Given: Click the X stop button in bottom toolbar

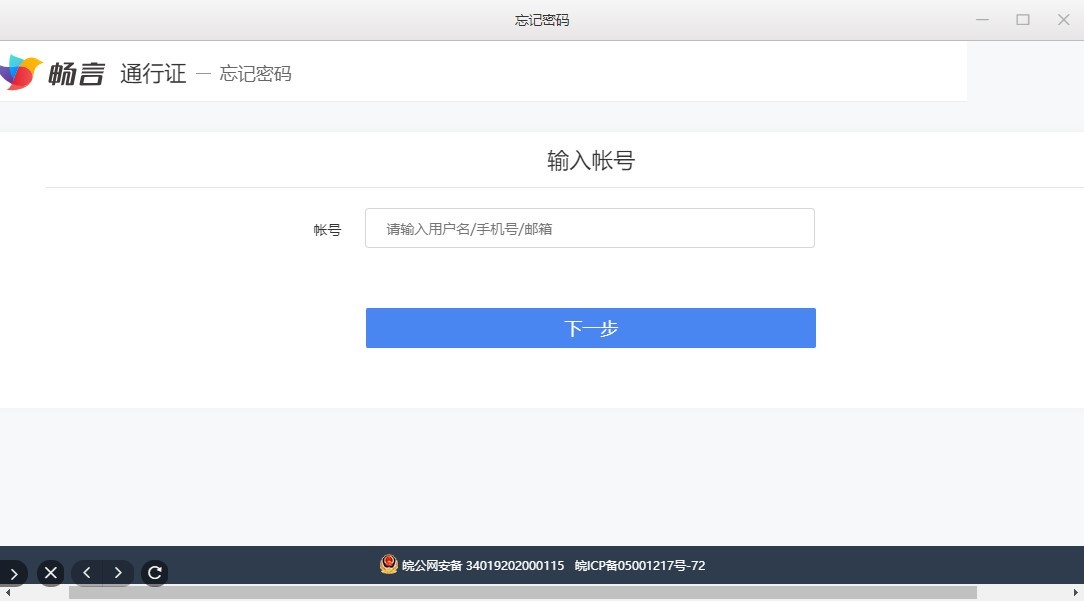Looking at the screenshot, I should (x=50, y=573).
